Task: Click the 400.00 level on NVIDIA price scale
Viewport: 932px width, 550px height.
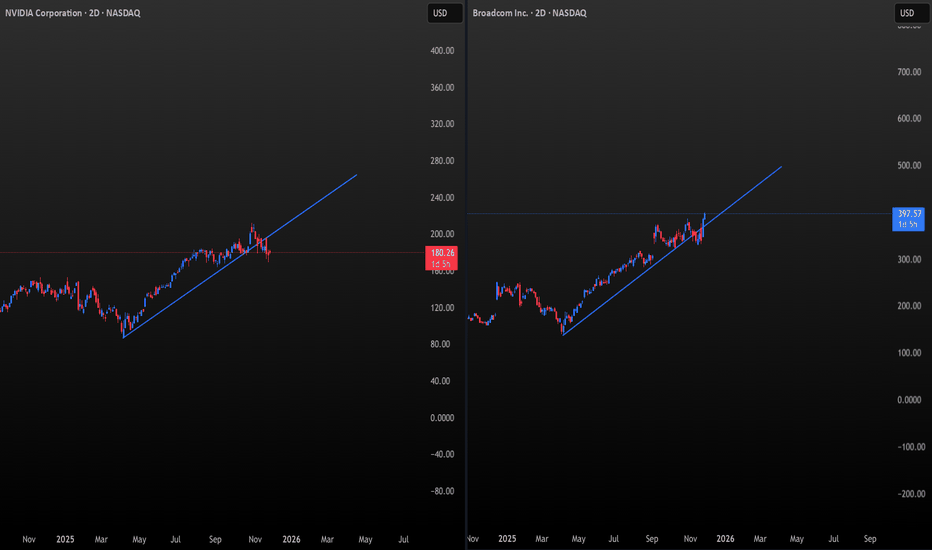Action: (441, 51)
